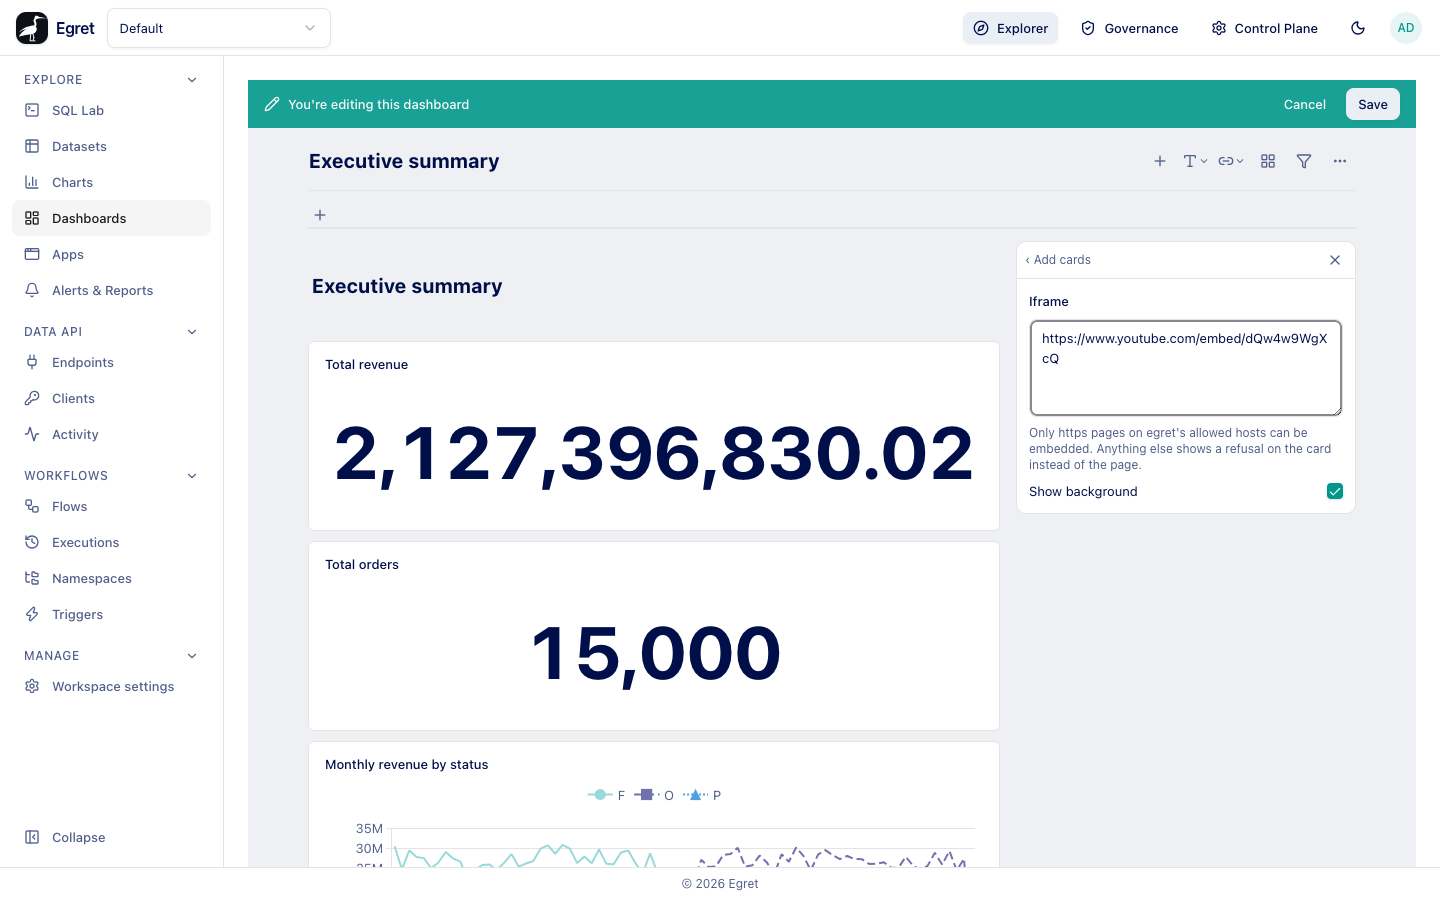
Task: Click the Iframe URL text field
Action: 1186,368
